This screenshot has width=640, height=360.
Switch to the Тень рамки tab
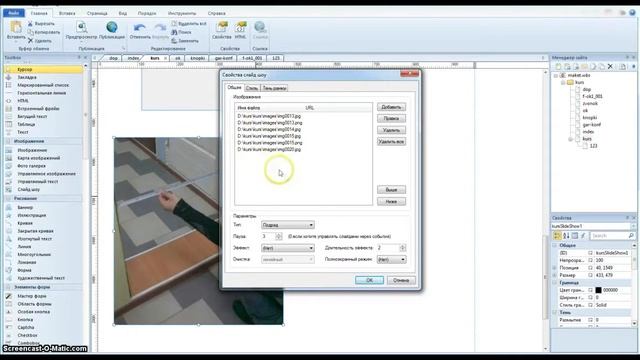(274, 88)
